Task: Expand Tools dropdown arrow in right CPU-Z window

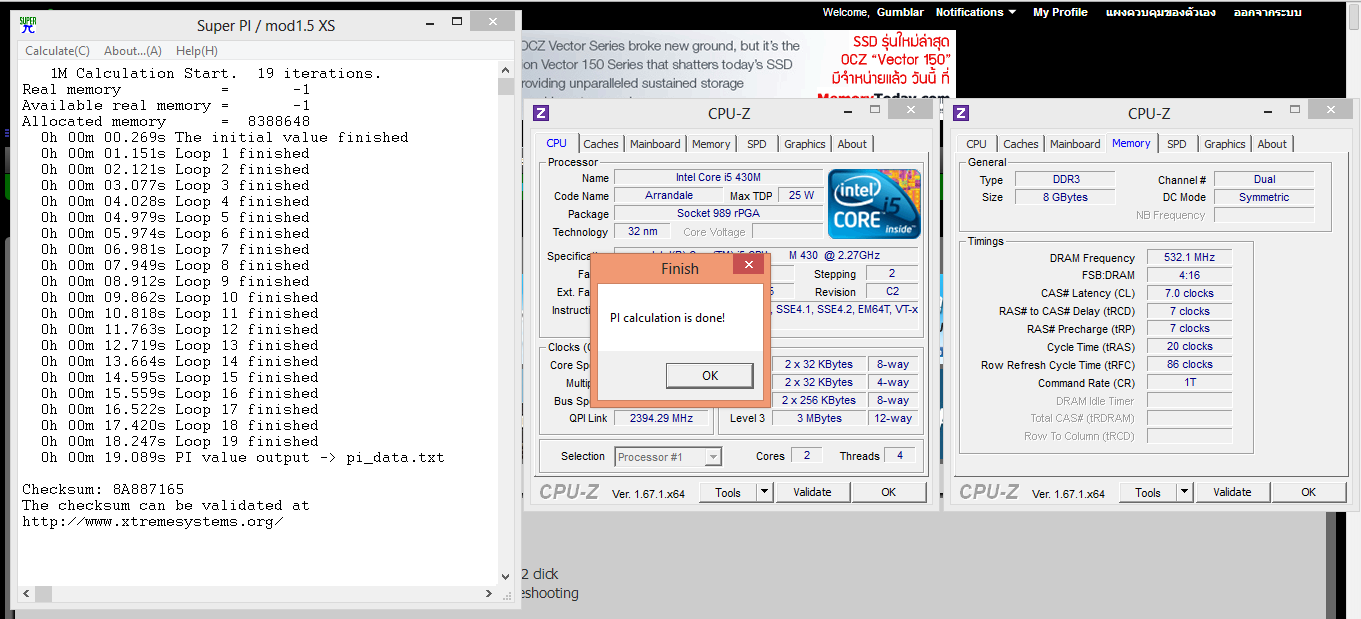Action: (1185, 492)
